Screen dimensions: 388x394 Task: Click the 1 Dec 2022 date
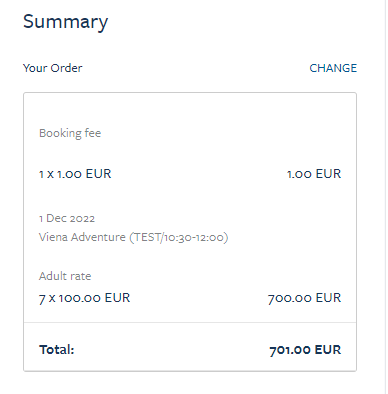click(67, 218)
